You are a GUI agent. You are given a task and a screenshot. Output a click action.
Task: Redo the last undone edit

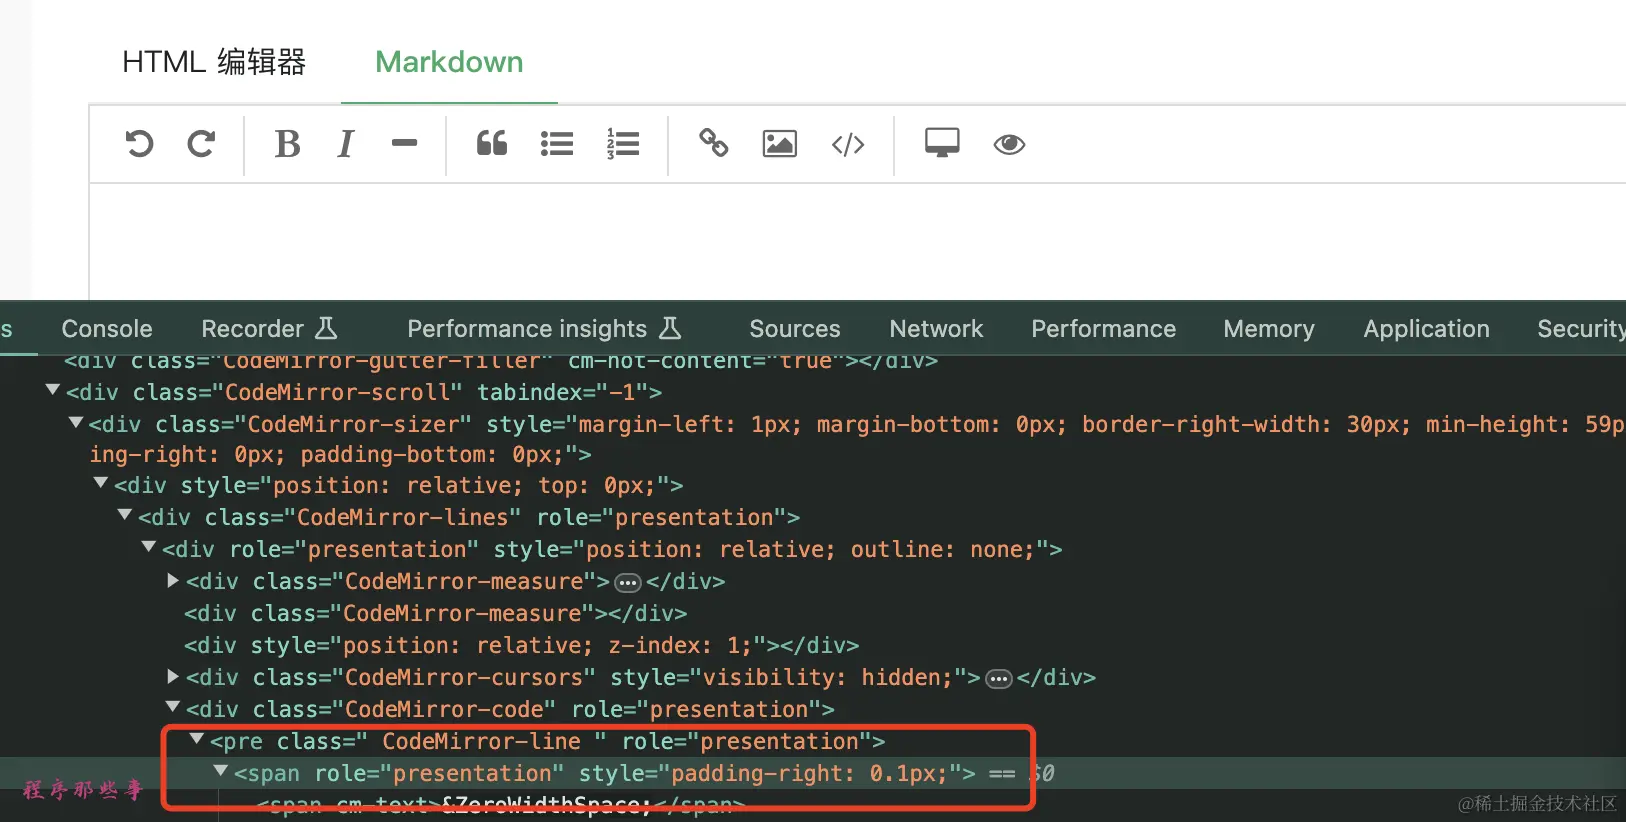[x=201, y=144]
